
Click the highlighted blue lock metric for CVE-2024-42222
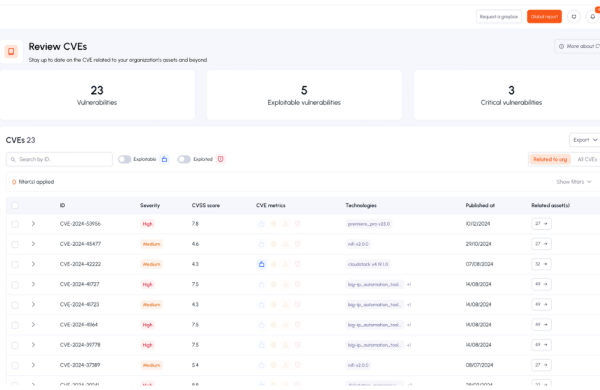[x=262, y=264]
